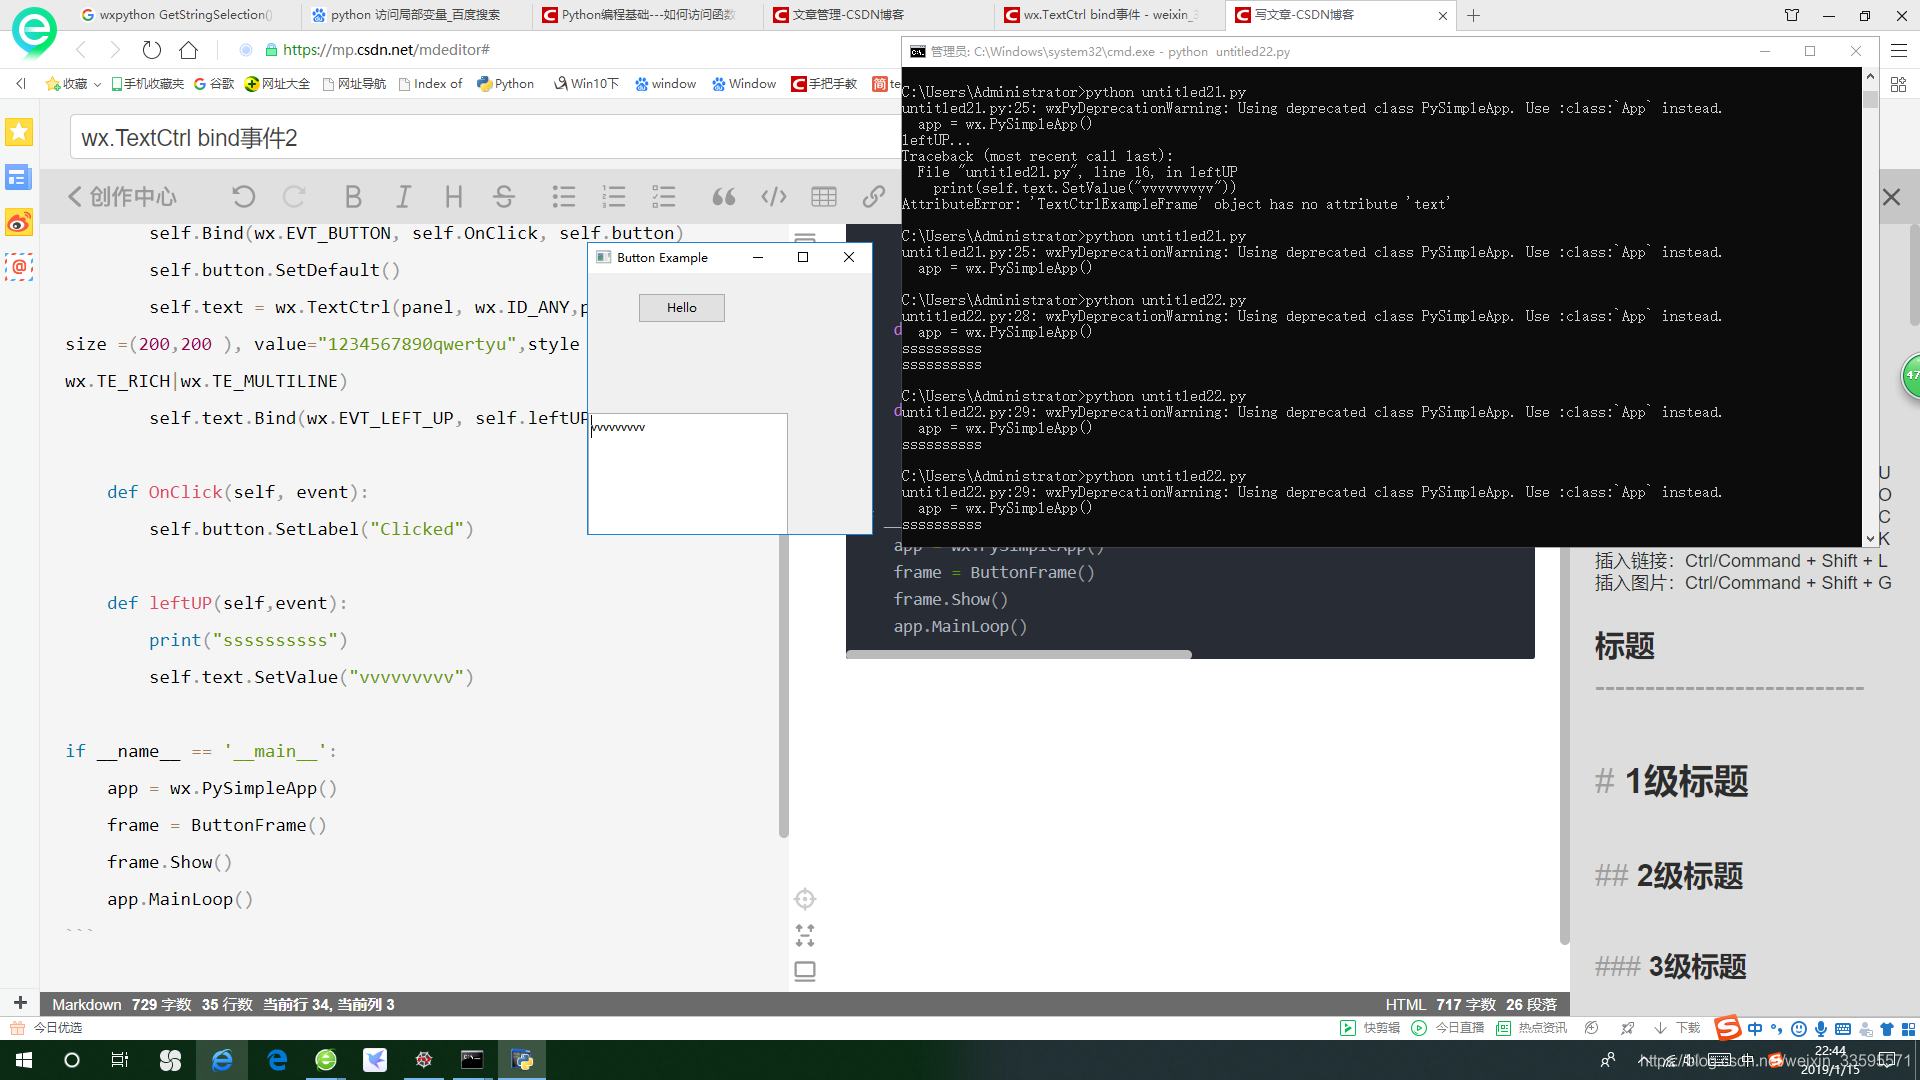Viewport: 1920px width, 1080px height.
Task: Click the undo icon in editor toolbar
Action: (244, 197)
